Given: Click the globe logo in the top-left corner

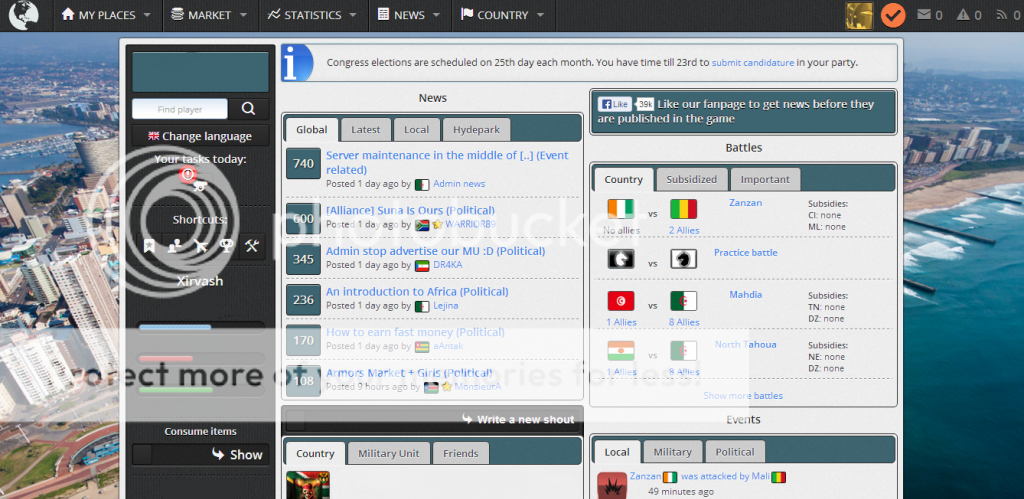Looking at the screenshot, I should (23, 15).
